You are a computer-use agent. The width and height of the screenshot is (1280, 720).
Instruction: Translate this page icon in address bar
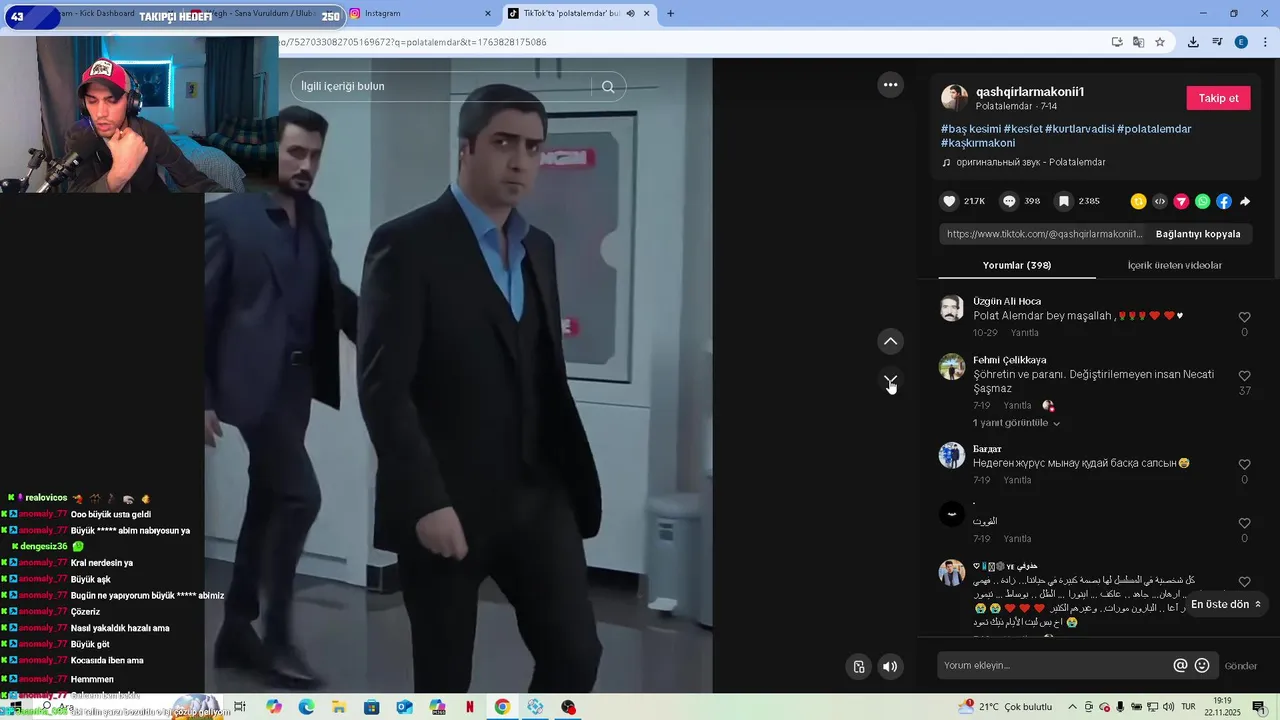pyautogui.click(x=1138, y=42)
